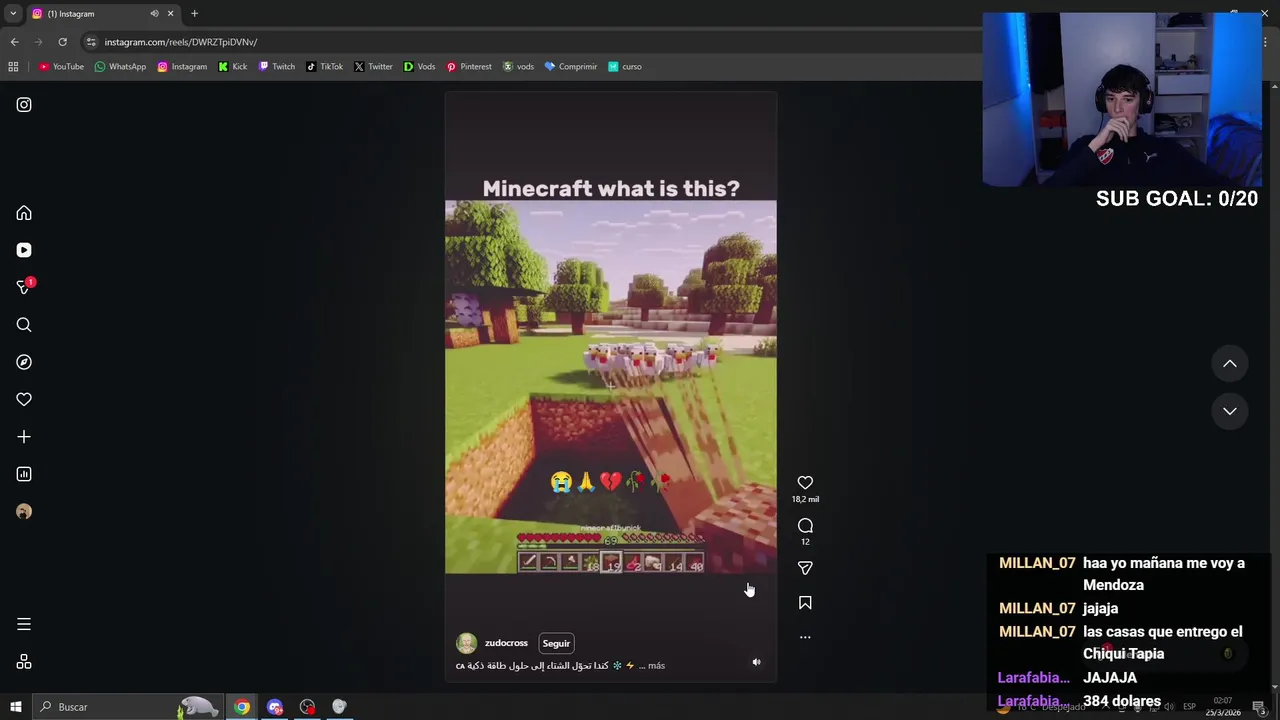Click the address bar URL
The image size is (1280, 720).
181,42
